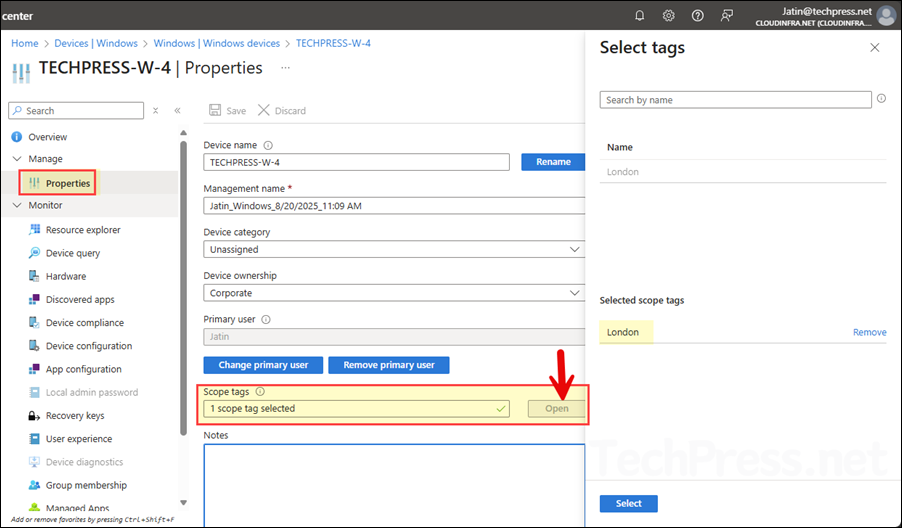Click the User experience icon
Image resolution: width=902 pixels, height=528 pixels.
point(35,438)
